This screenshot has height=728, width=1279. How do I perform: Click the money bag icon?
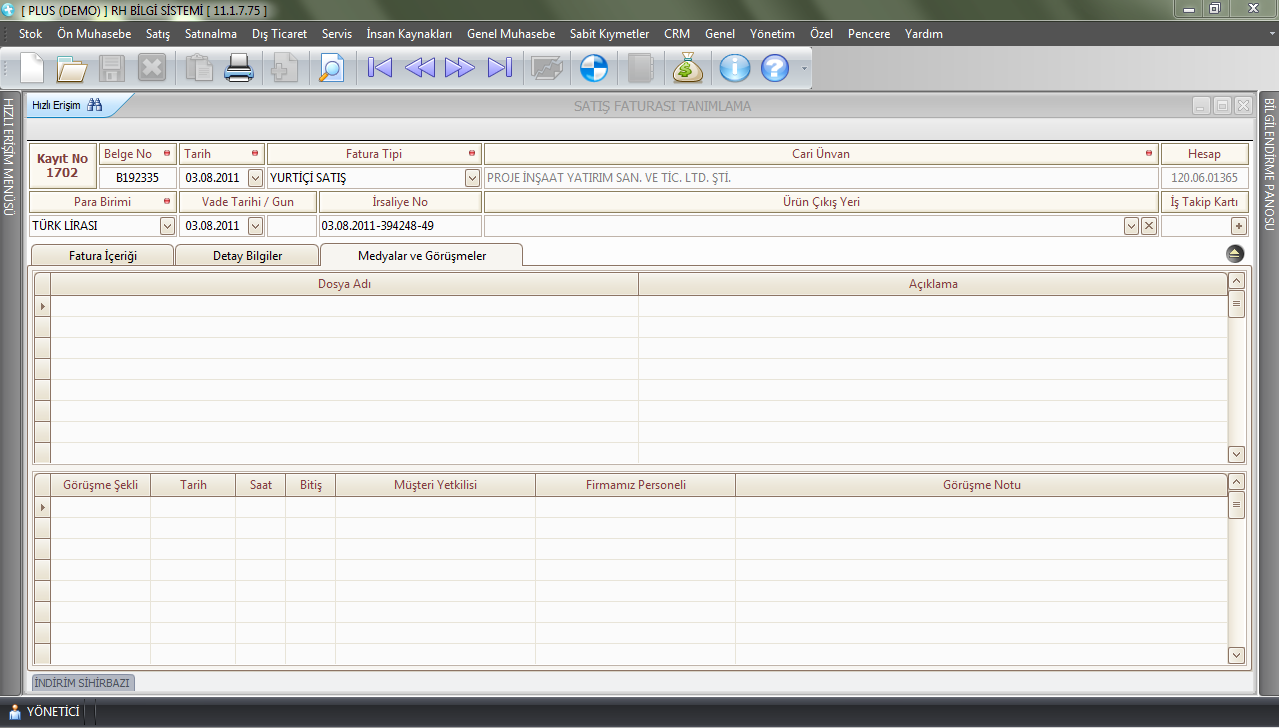pos(688,68)
